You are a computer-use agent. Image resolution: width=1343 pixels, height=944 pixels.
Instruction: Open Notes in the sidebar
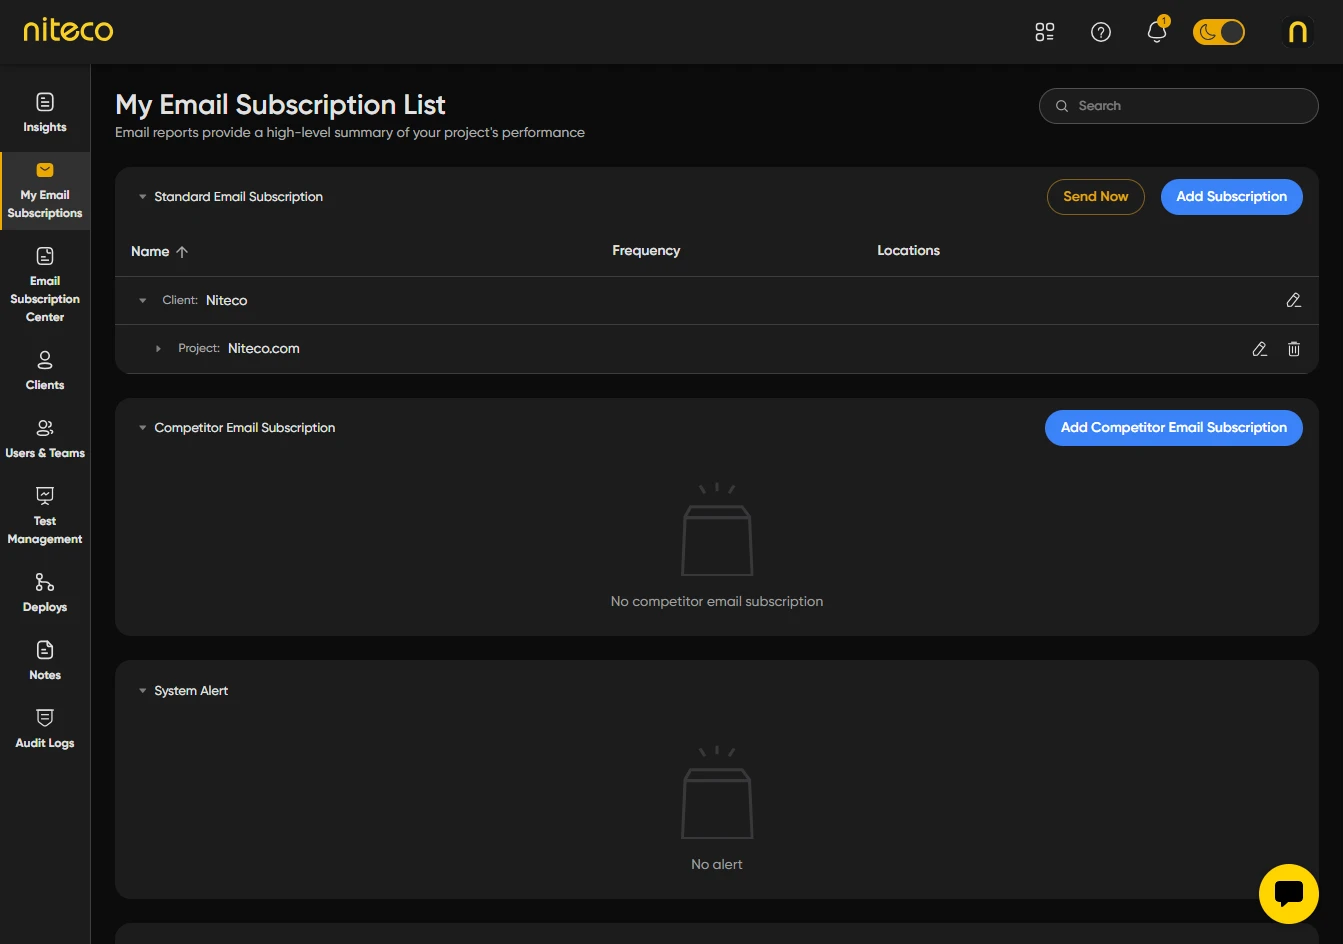(45, 661)
